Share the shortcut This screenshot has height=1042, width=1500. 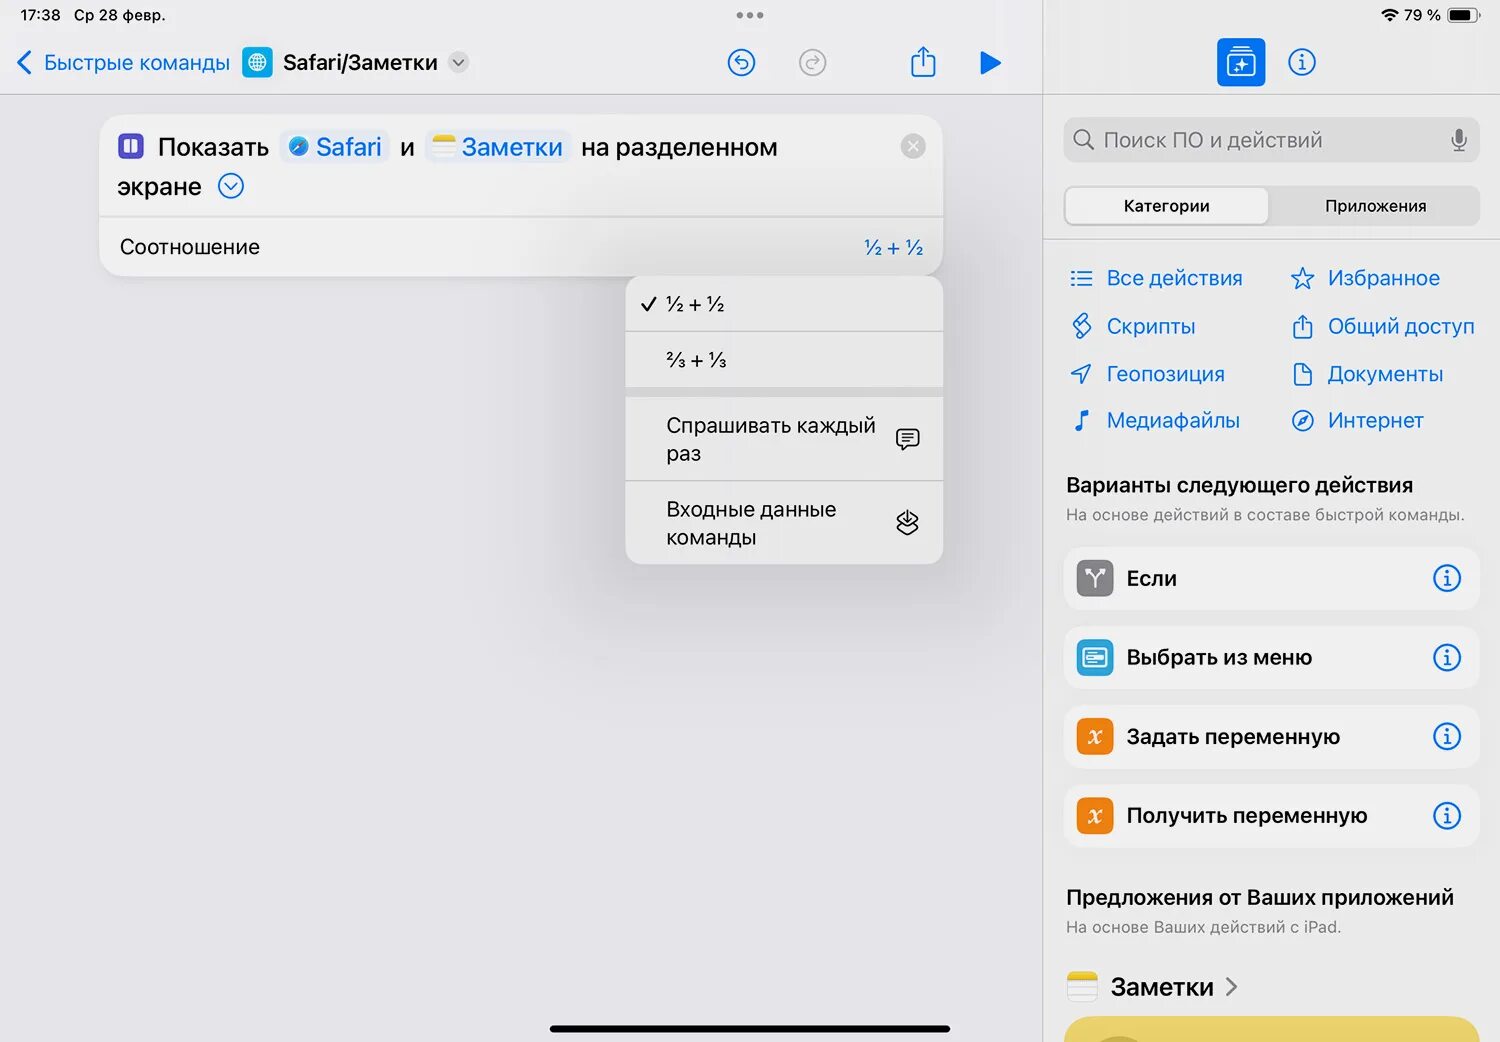click(x=923, y=62)
